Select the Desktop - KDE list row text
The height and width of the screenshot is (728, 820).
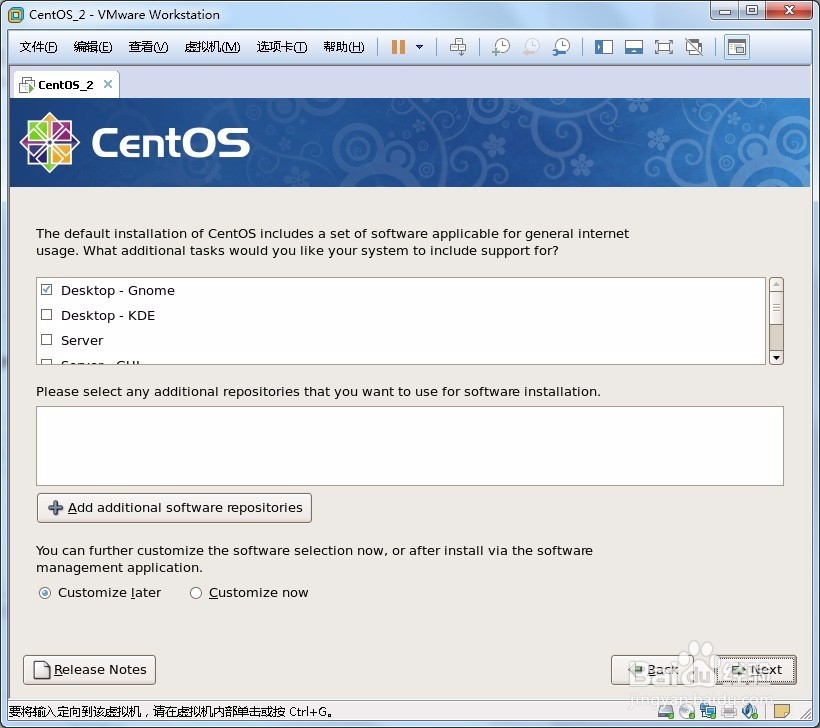(108, 315)
